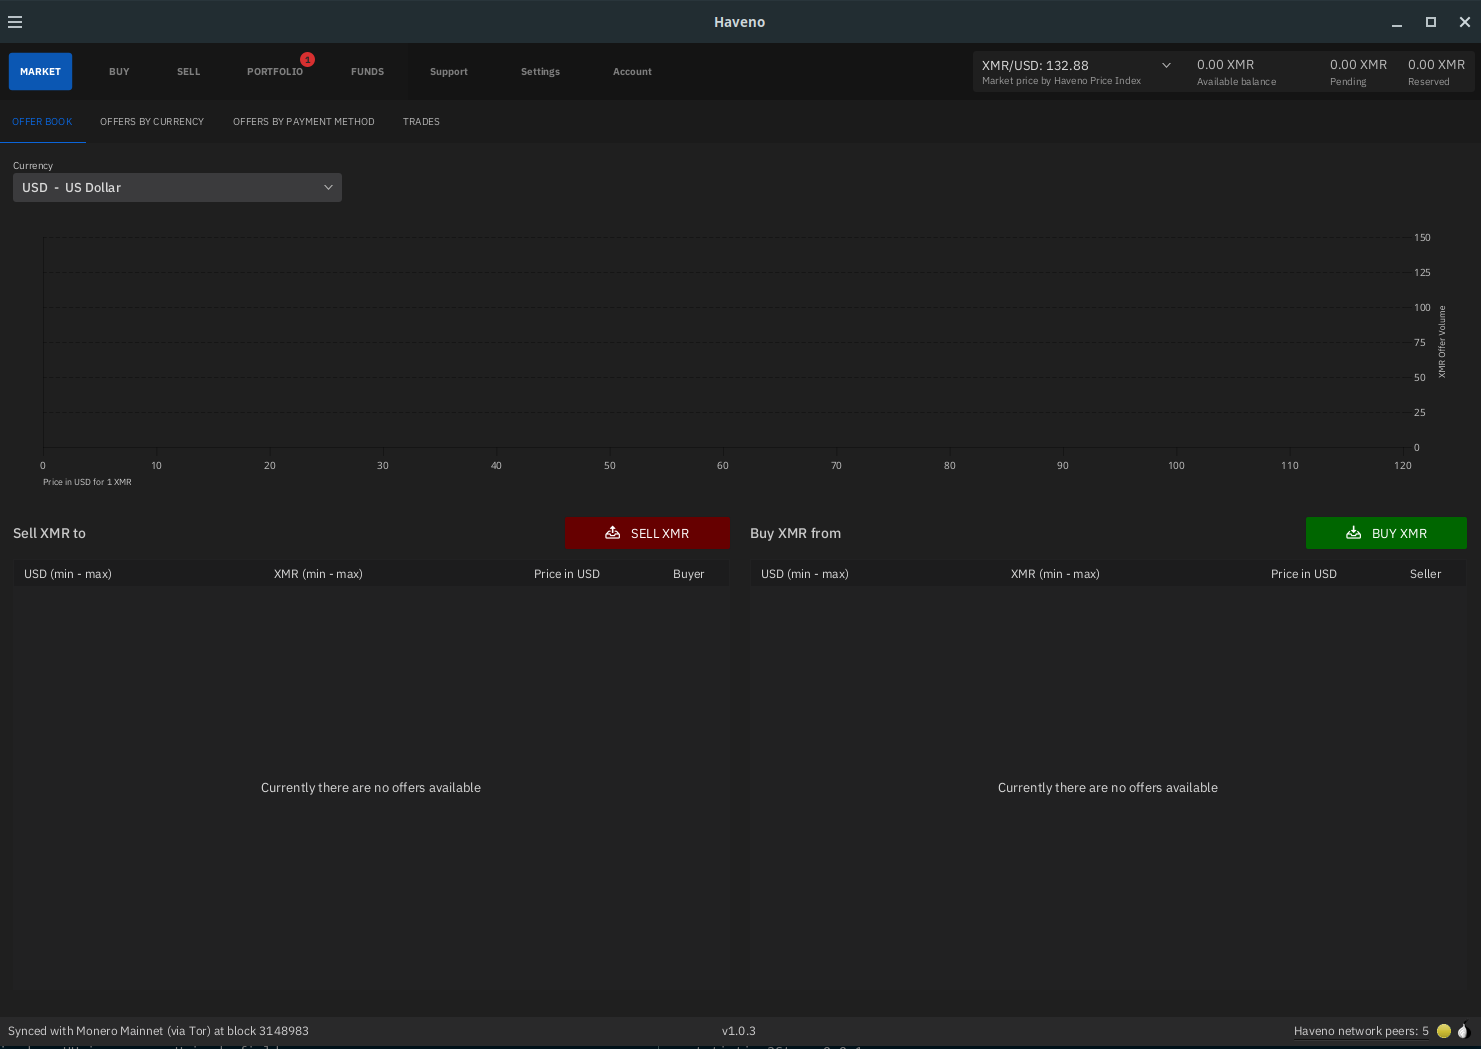Viewport: 1481px width, 1049px height.
Task: Click the upload icon on SELL XMR button
Action: [x=612, y=533]
